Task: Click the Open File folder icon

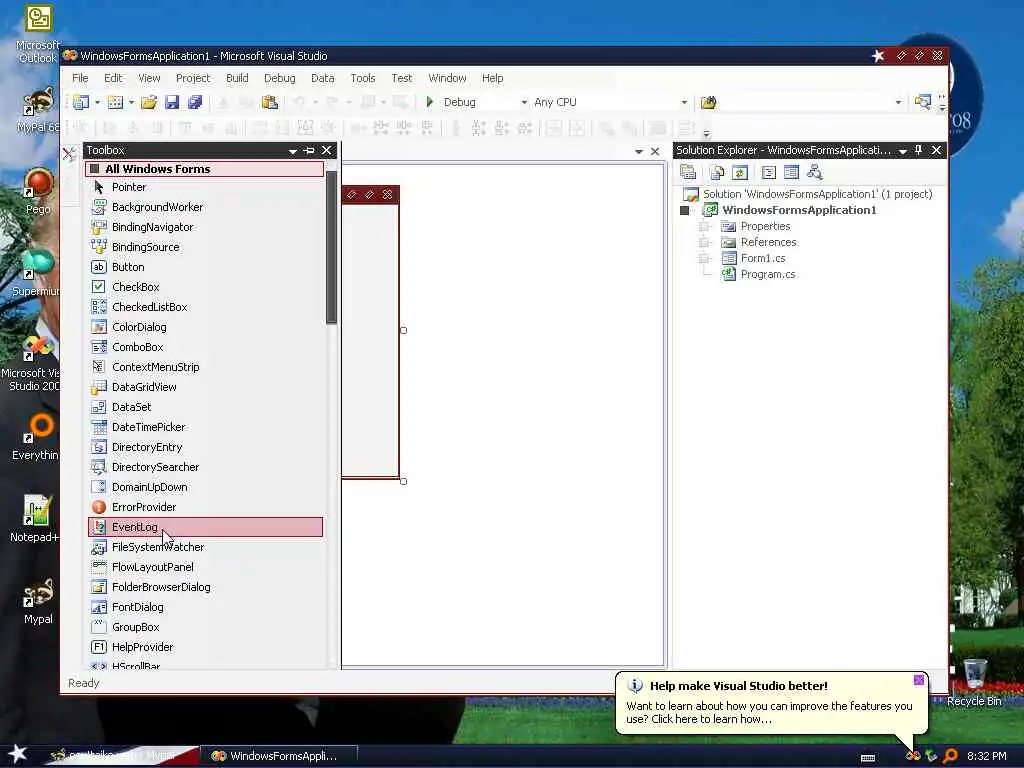Action: pos(149,102)
